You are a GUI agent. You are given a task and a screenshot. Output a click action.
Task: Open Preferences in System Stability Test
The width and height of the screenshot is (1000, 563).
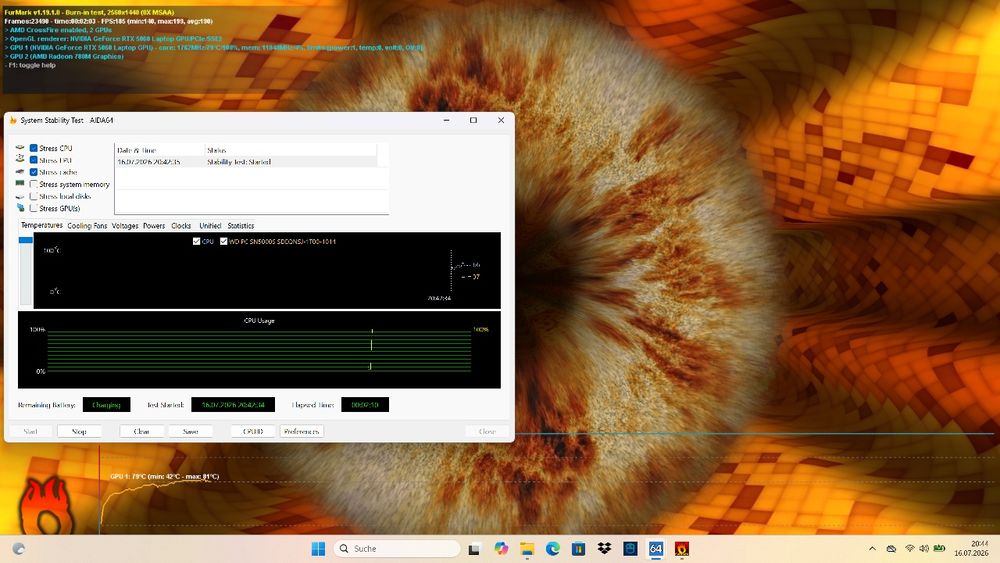[x=302, y=432]
